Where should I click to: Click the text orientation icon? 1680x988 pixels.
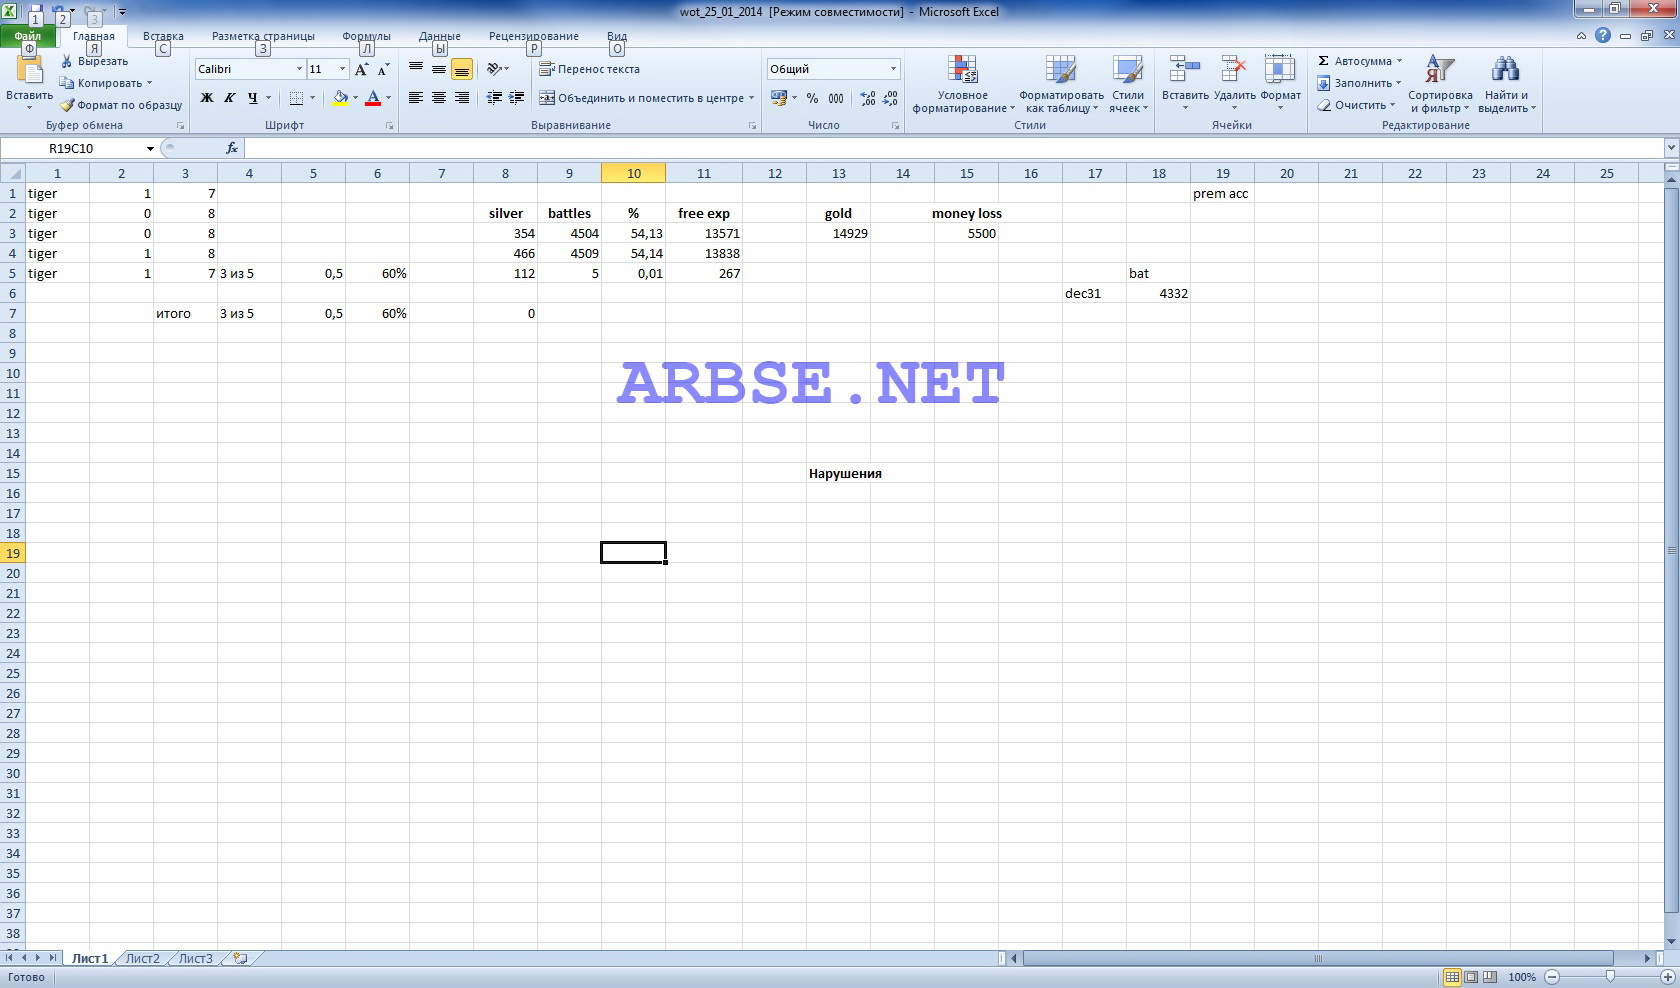(494, 69)
